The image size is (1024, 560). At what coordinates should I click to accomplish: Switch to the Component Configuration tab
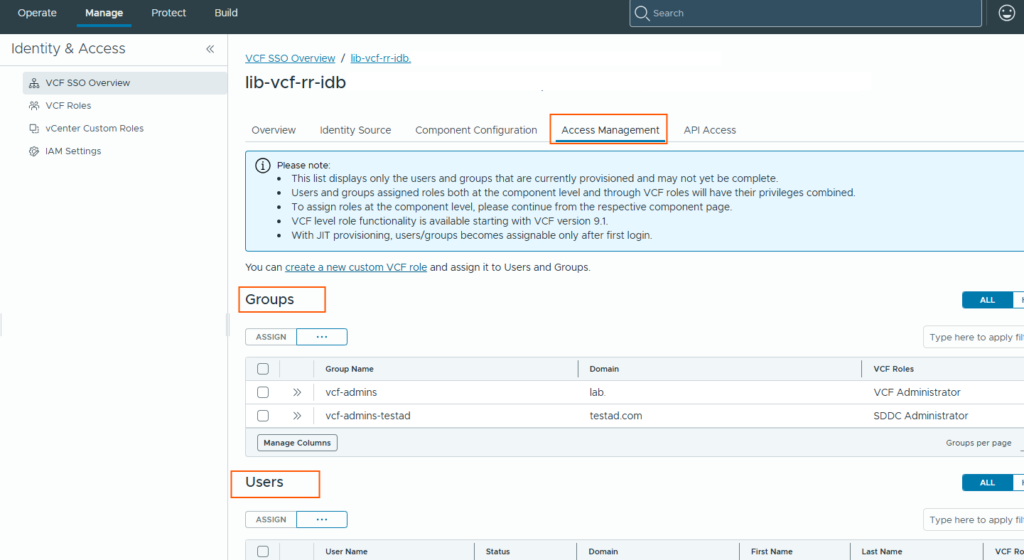tap(476, 130)
